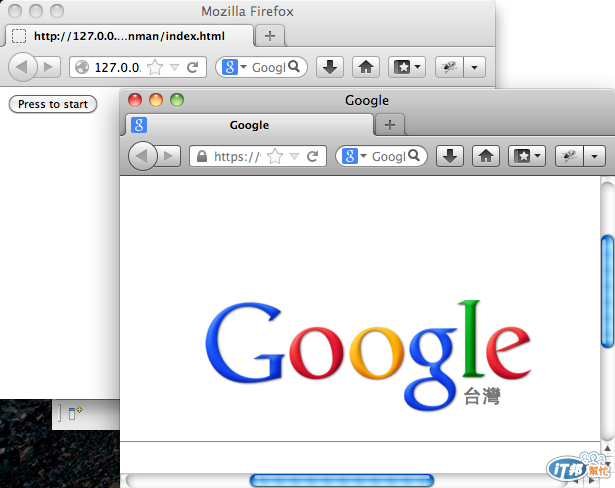Reload page in Mozilla Firefox window
Image resolution: width=615 pixels, height=488 pixels.
pos(192,67)
